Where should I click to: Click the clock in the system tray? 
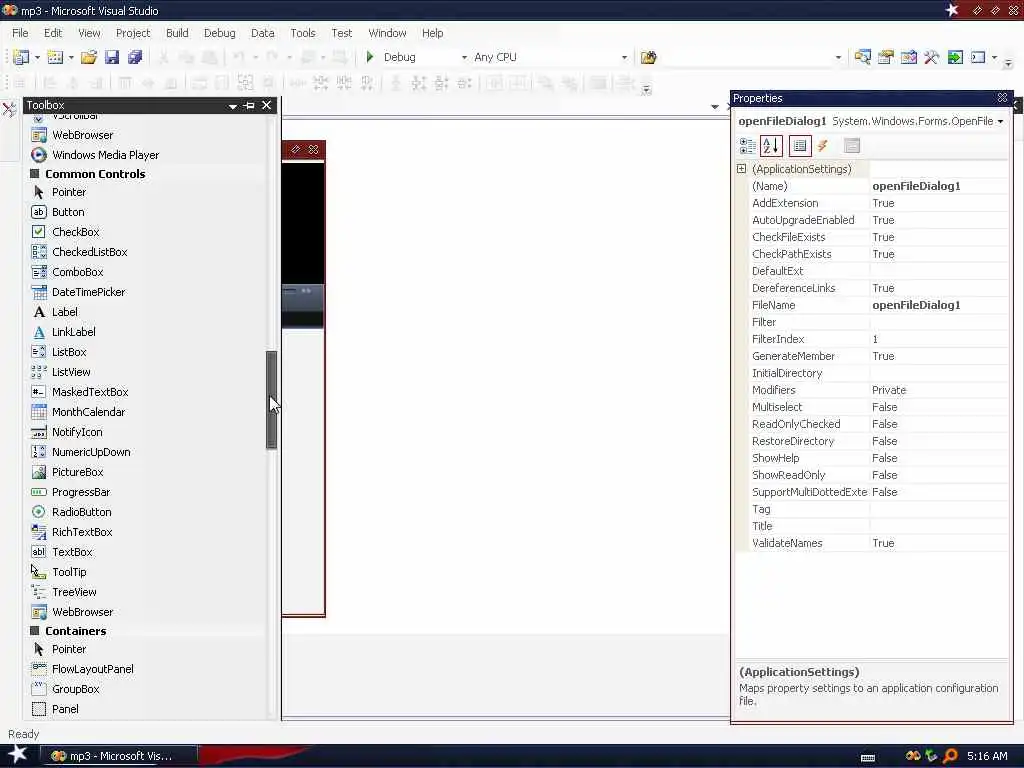click(x=987, y=756)
